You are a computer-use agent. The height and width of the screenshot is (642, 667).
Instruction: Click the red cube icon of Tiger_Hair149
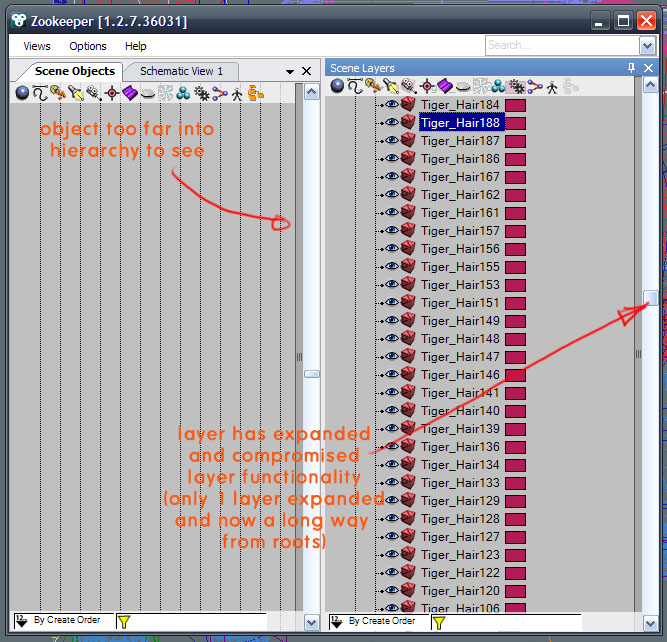coord(408,320)
